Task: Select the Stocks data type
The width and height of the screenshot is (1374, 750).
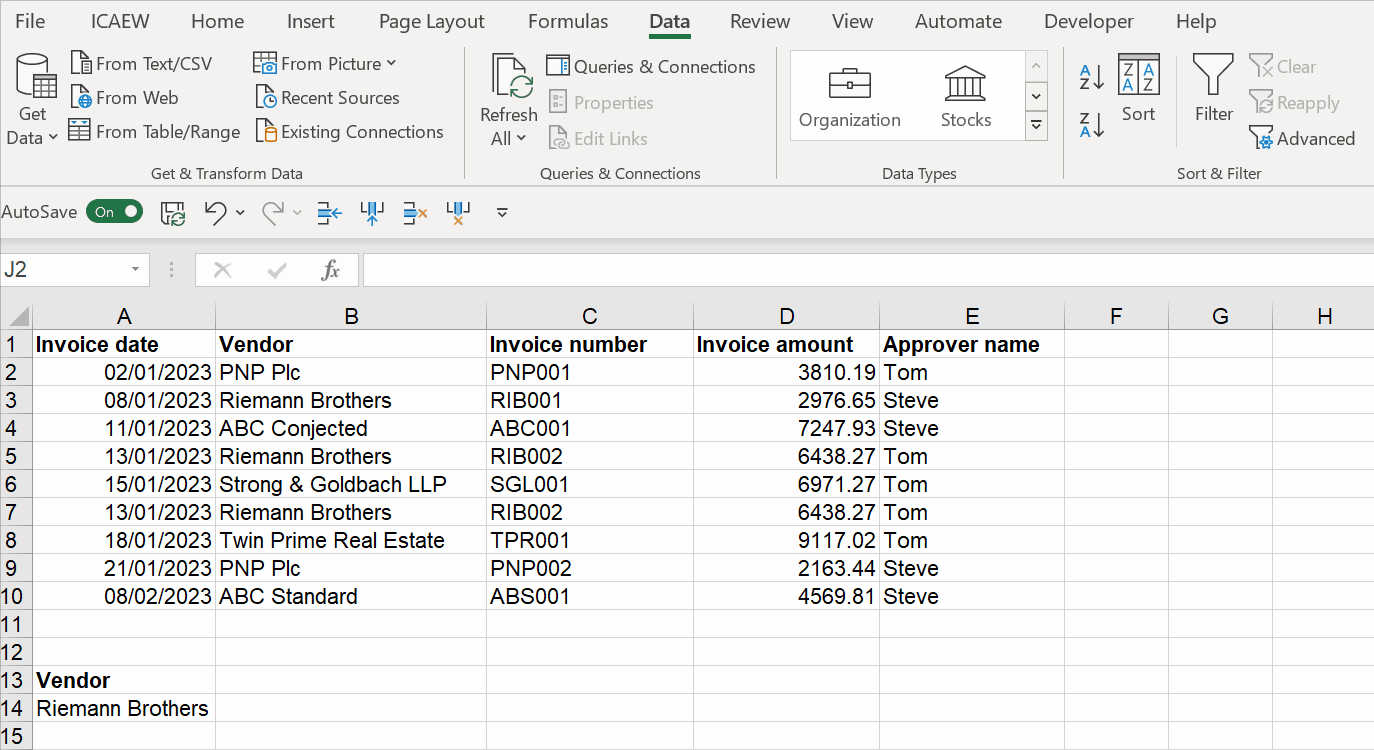Action: coord(965,96)
